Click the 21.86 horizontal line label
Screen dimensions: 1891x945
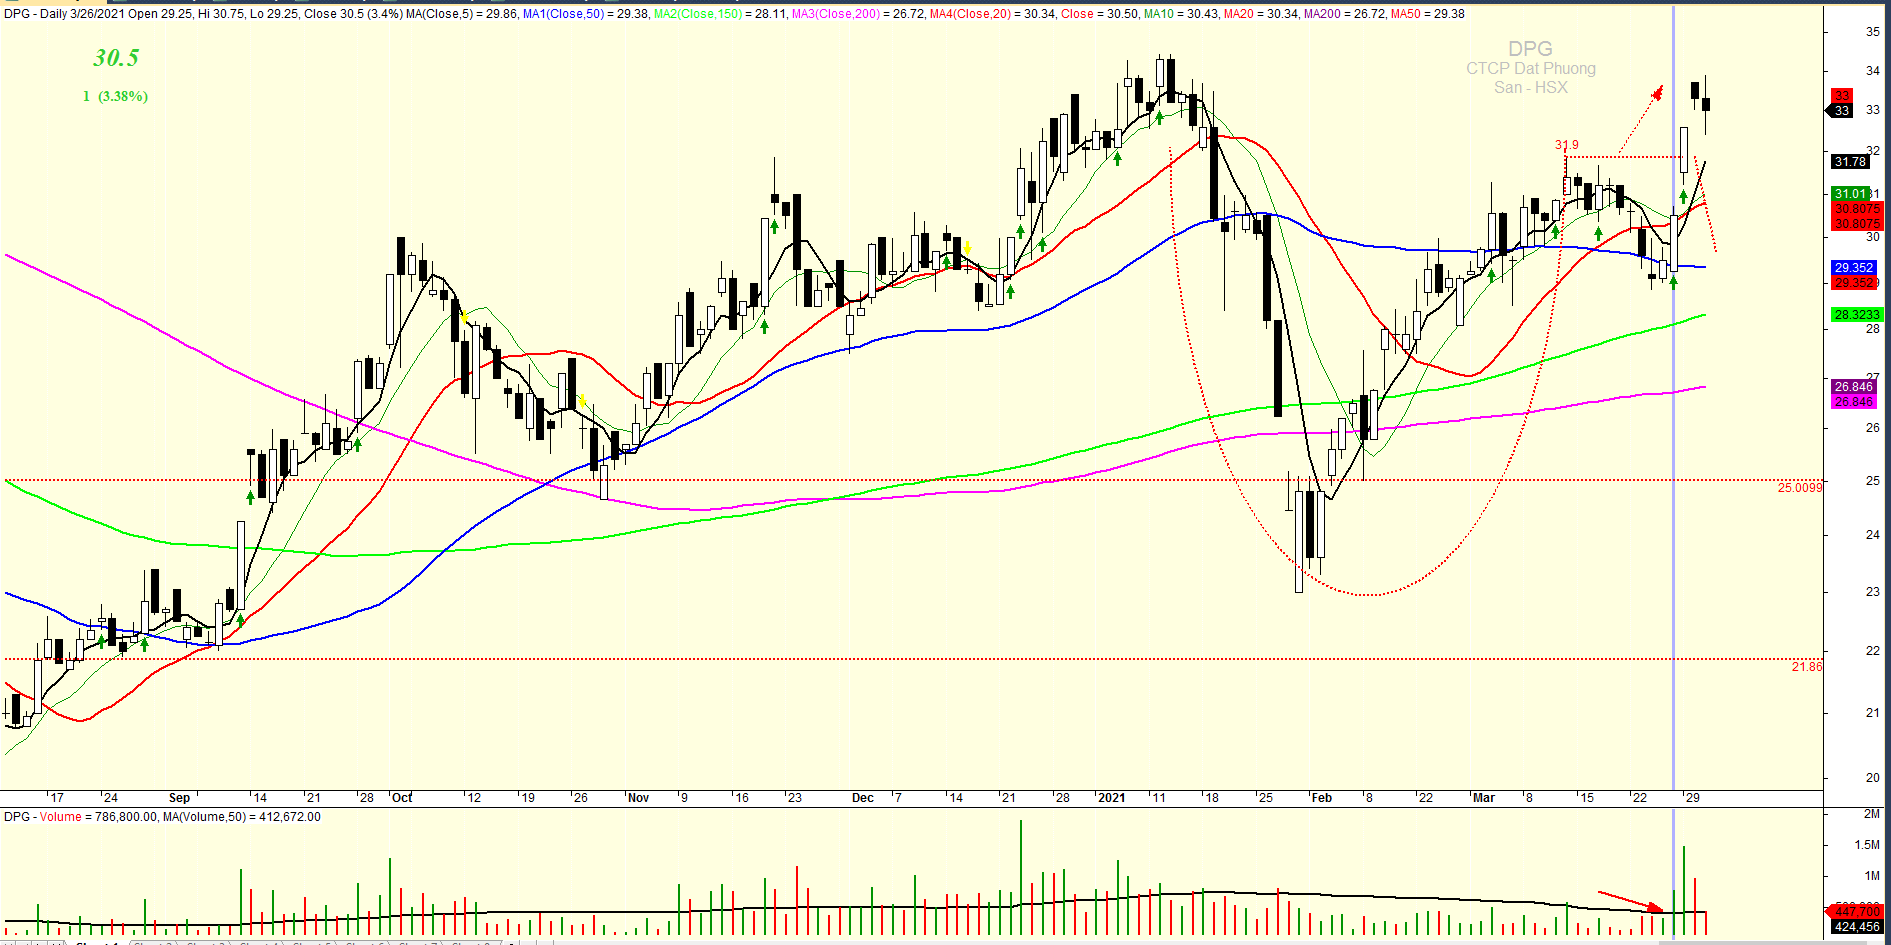(1806, 667)
